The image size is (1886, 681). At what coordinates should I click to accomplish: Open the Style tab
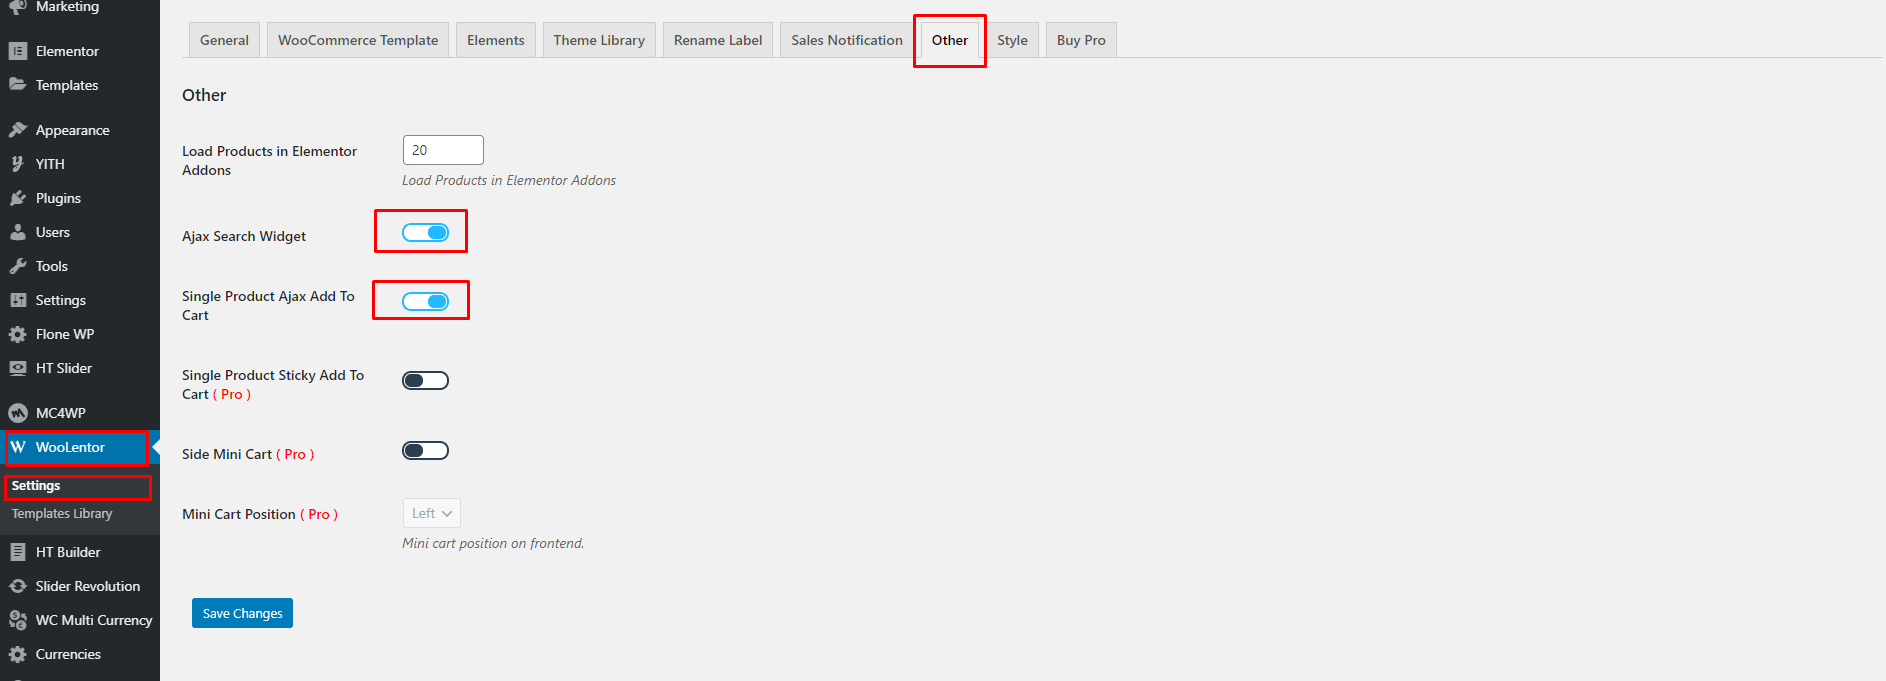1012,40
